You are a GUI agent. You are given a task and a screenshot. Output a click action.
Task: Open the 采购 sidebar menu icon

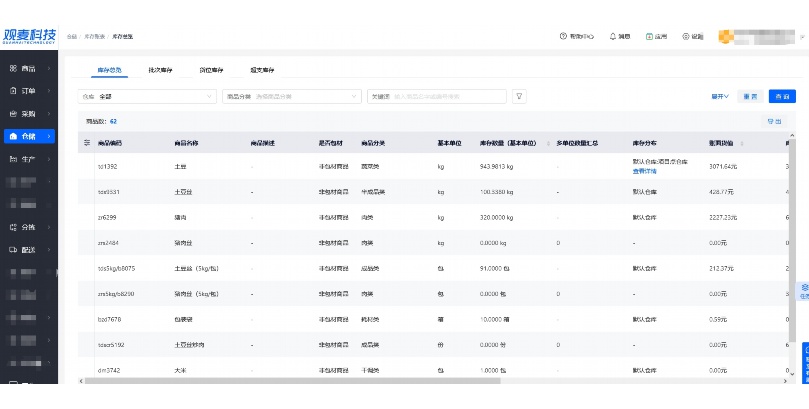coord(13,113)
